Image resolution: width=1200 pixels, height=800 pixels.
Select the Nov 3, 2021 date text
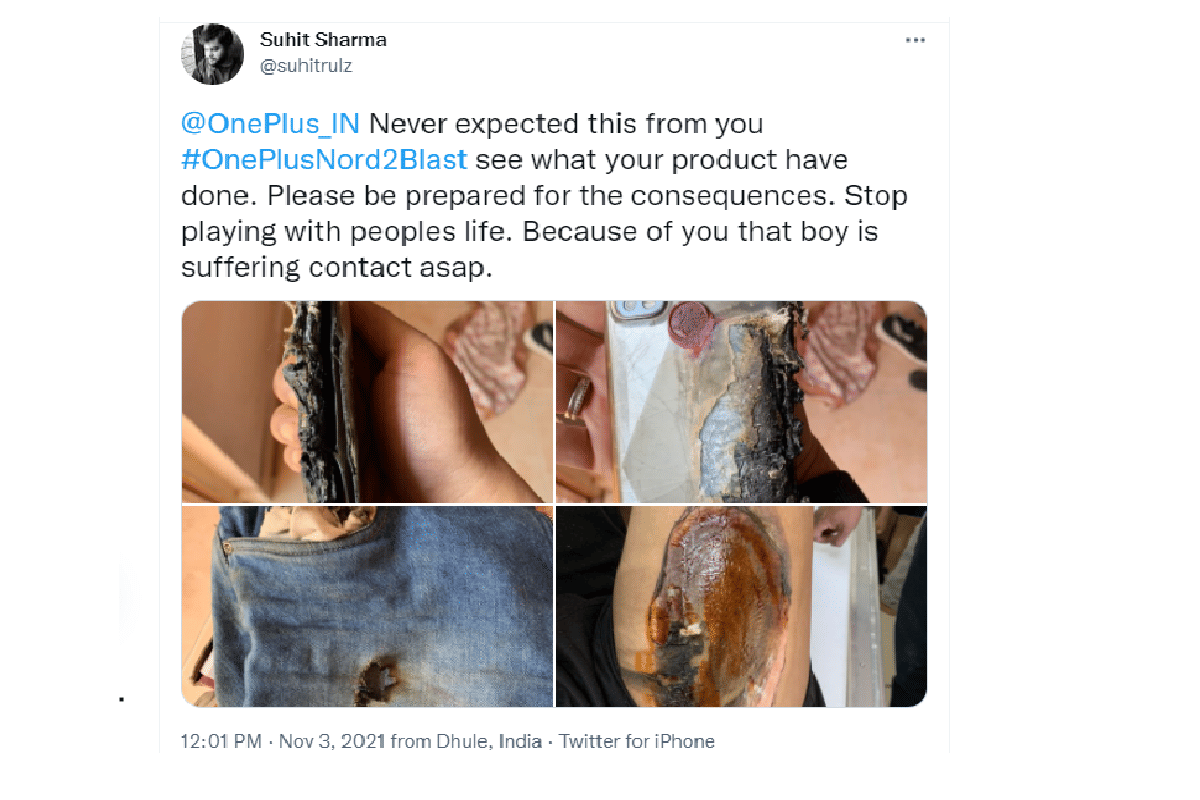coord(330,742)
